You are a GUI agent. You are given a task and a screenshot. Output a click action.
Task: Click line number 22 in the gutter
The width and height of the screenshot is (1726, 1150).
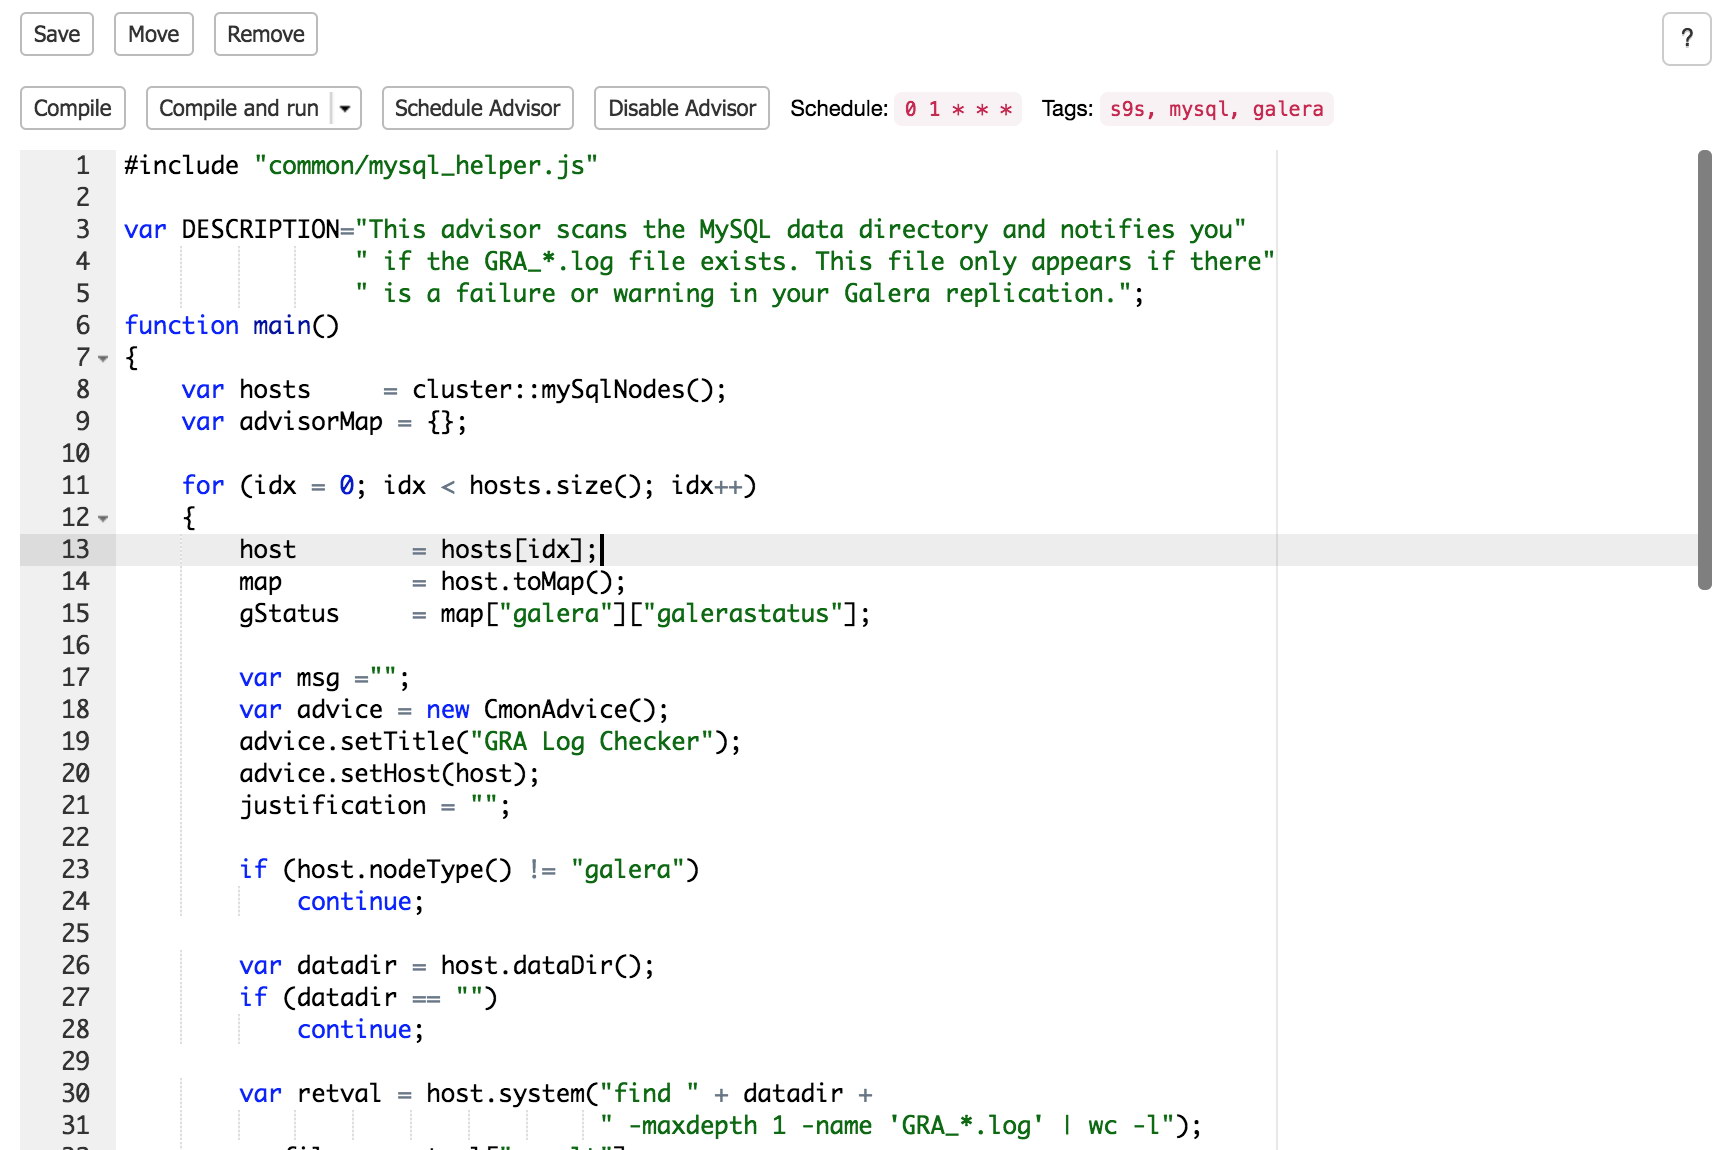[75, 837]
